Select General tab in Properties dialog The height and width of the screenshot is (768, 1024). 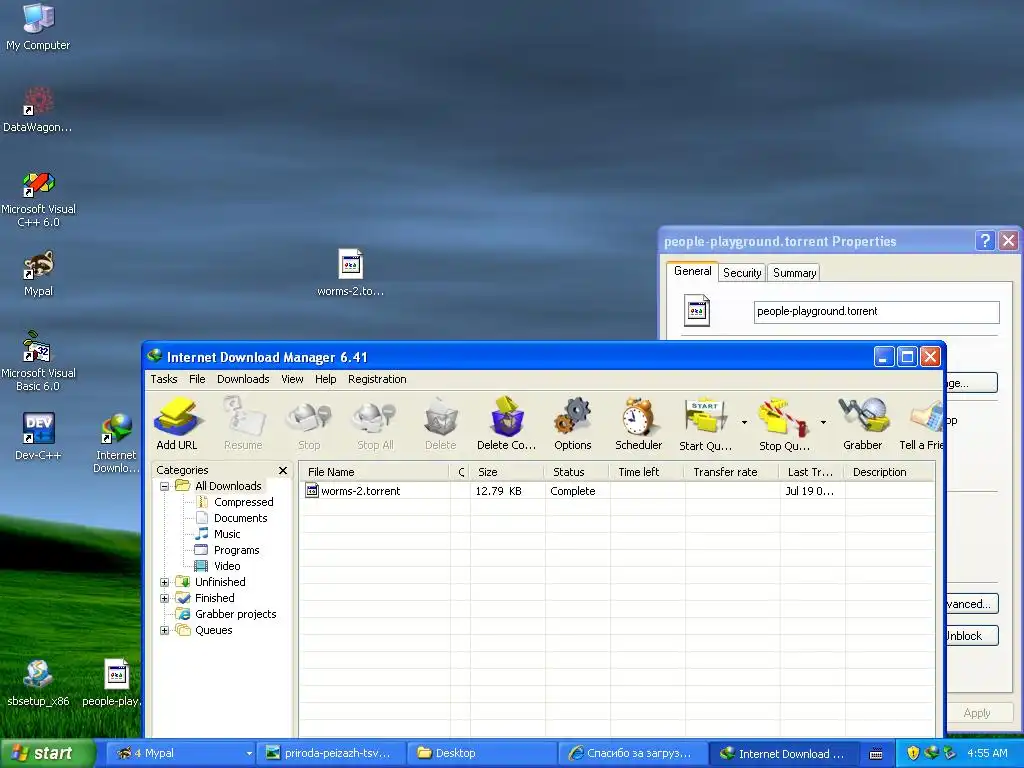coord(692,271)
